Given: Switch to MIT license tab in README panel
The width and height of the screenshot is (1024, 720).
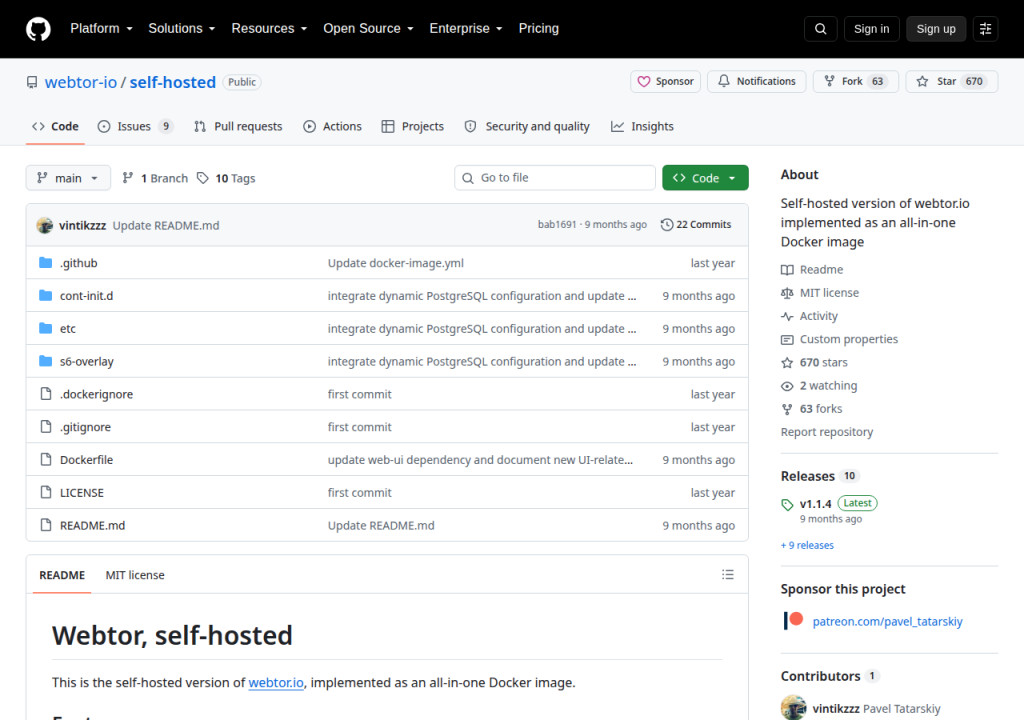Looking at the screenshot, I should [135, 575].
